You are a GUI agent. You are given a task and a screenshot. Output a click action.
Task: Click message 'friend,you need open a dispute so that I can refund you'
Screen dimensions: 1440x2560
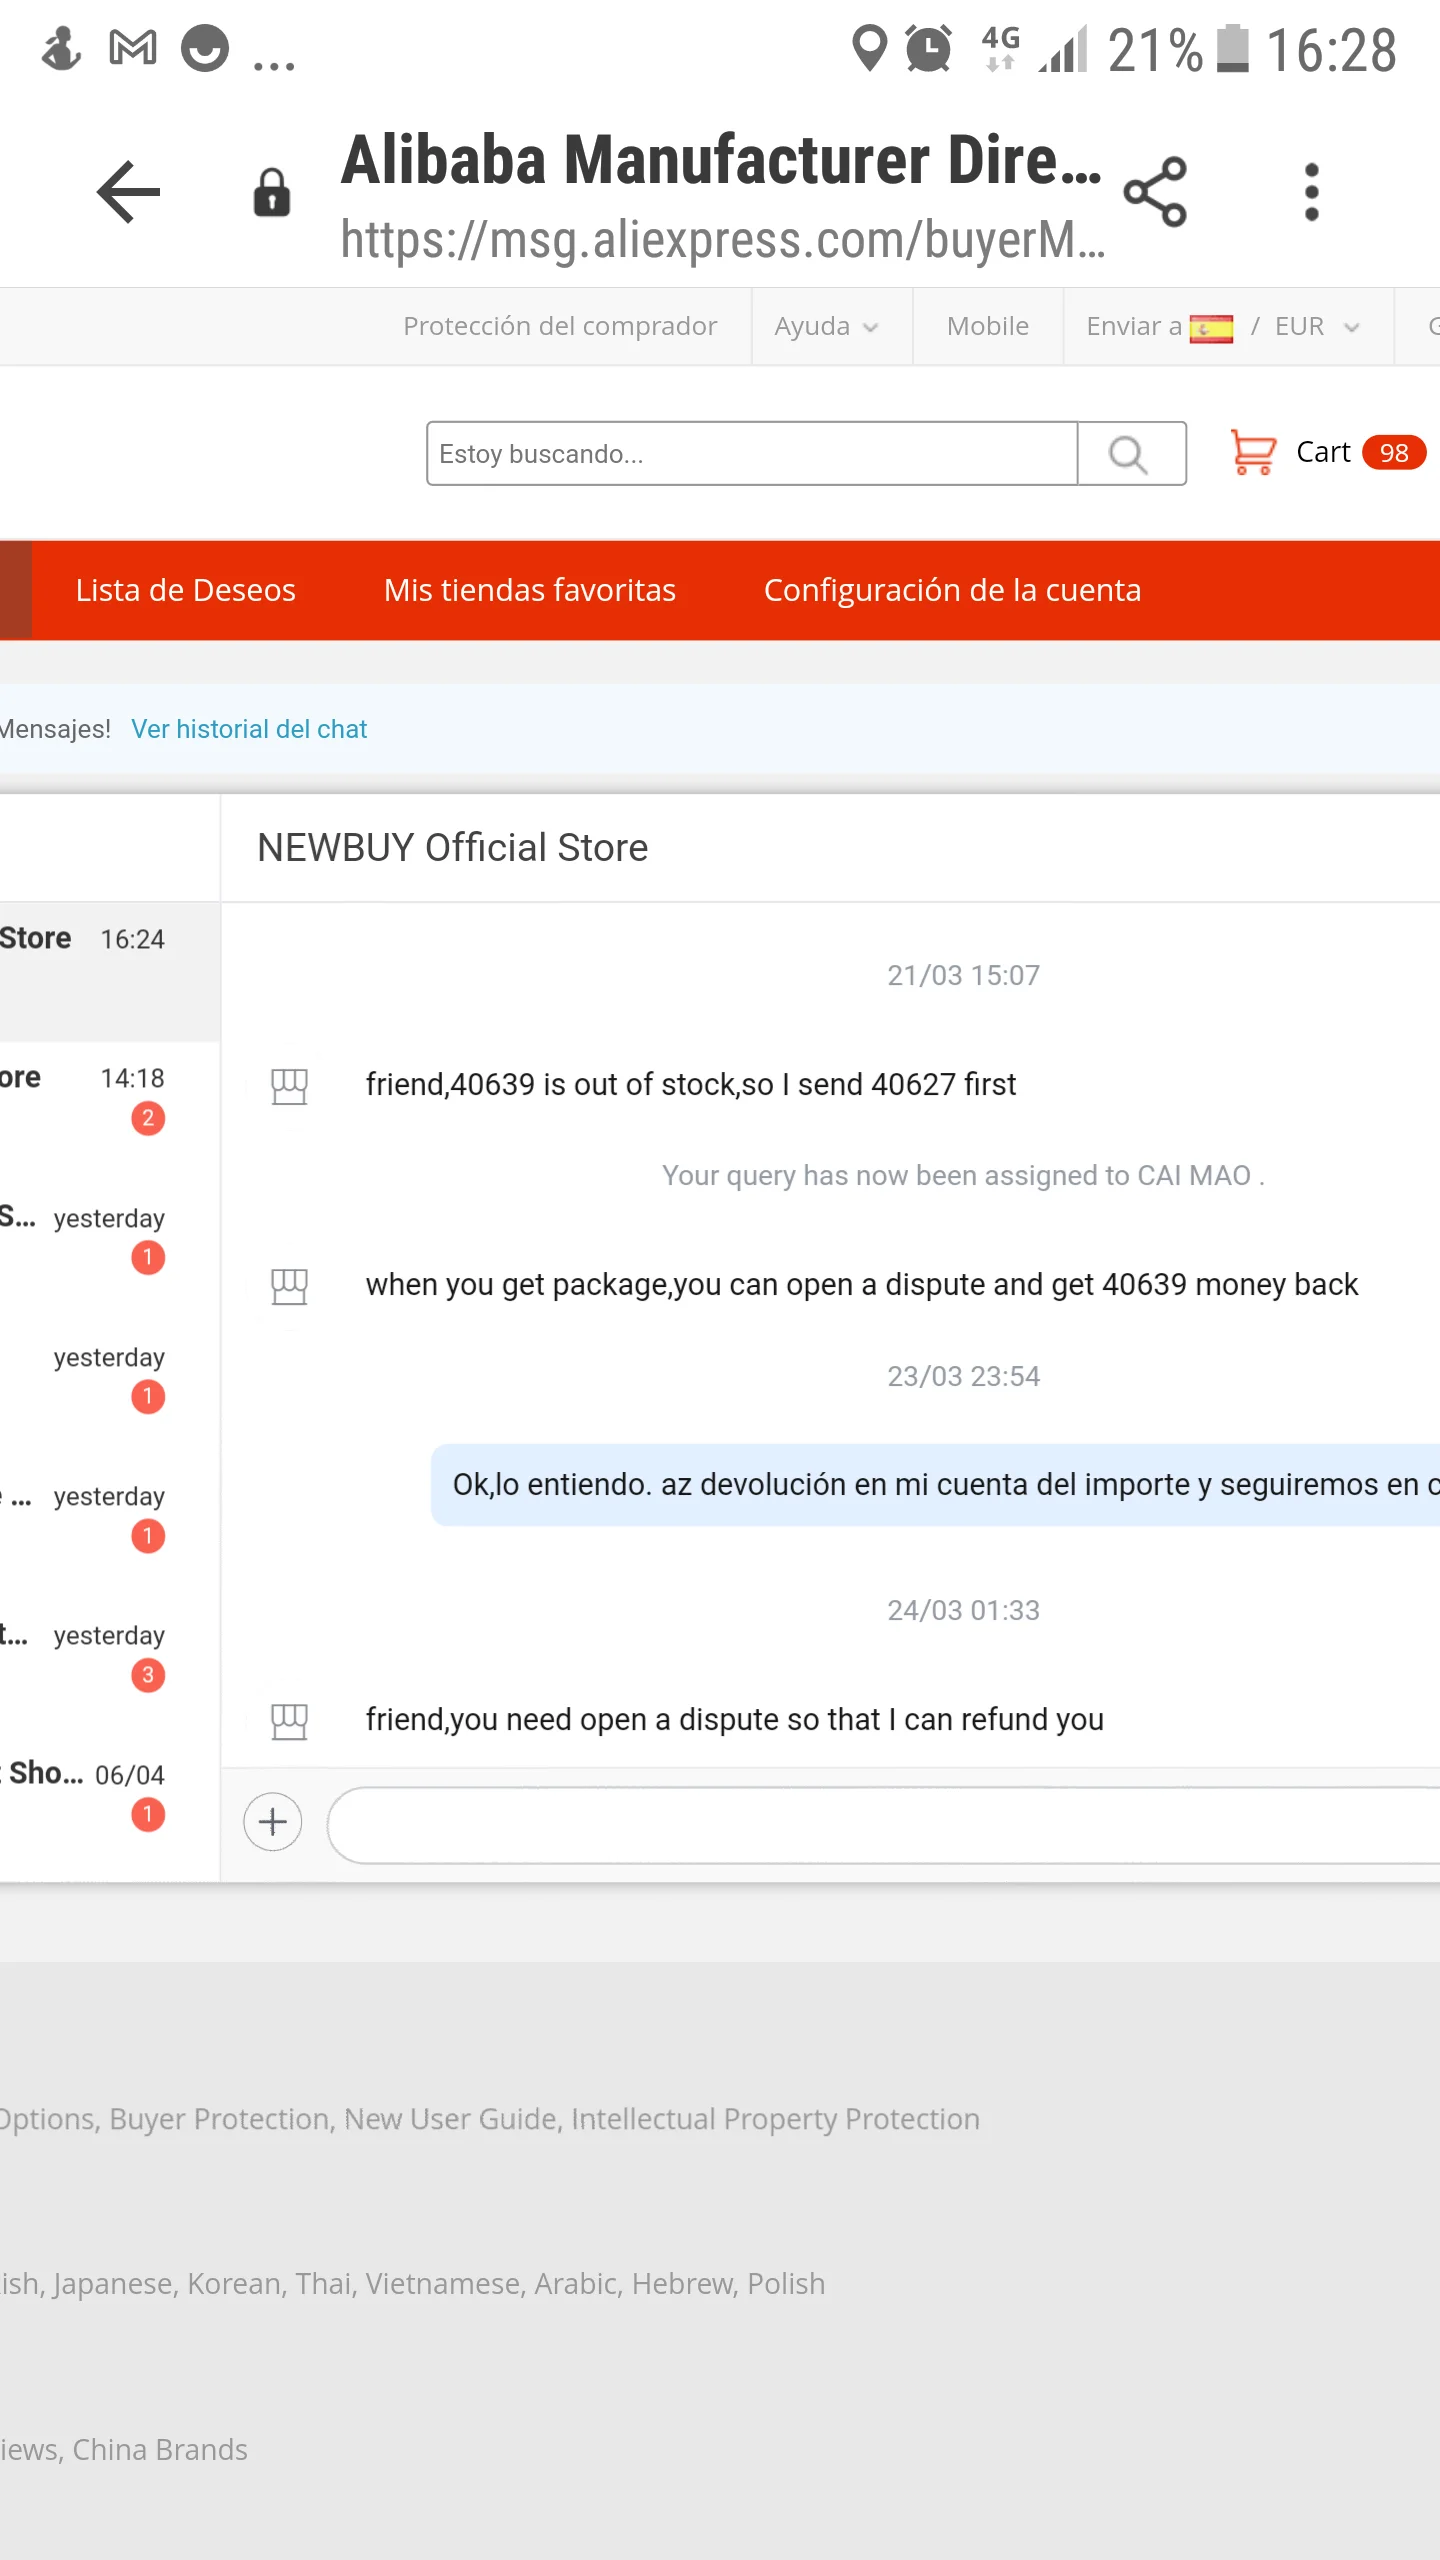click(x=735, y=1720)
